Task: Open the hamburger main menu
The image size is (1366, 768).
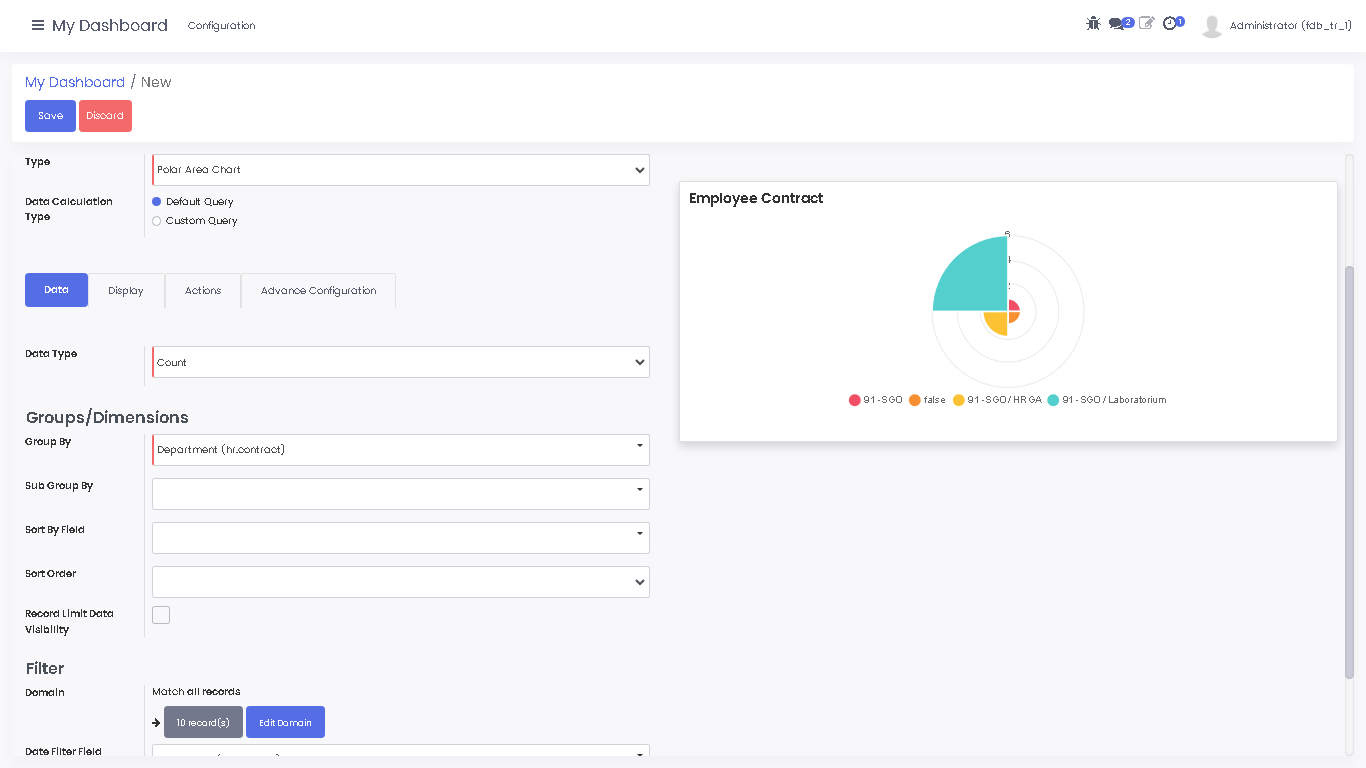Action: [x=38, y=25]
